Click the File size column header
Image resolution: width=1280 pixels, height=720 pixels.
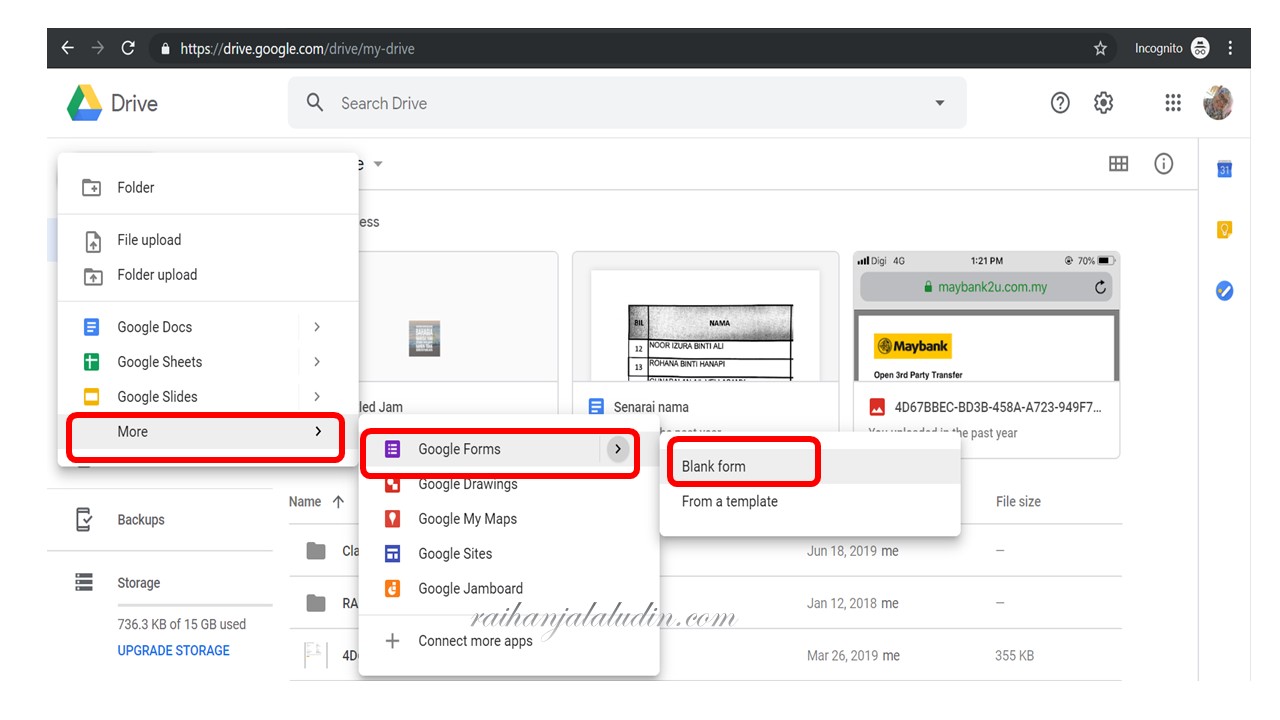(1018, 502)
